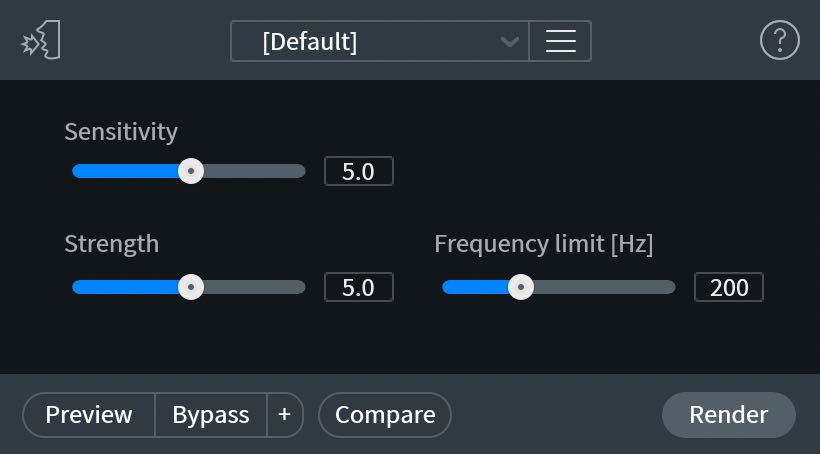Click the Frequency limit [Hz] label
This screenshot has height=454, width=820.
pyautogui.click(x=543, y=244)
